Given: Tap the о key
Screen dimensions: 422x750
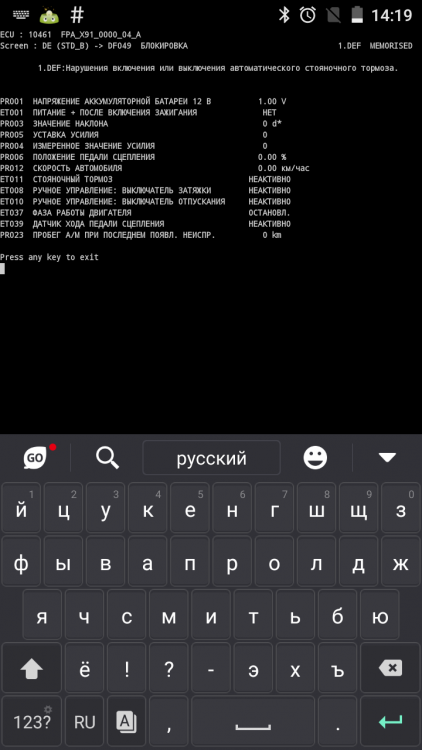Looking at the screenshot, I should click(x=274, y=562).
